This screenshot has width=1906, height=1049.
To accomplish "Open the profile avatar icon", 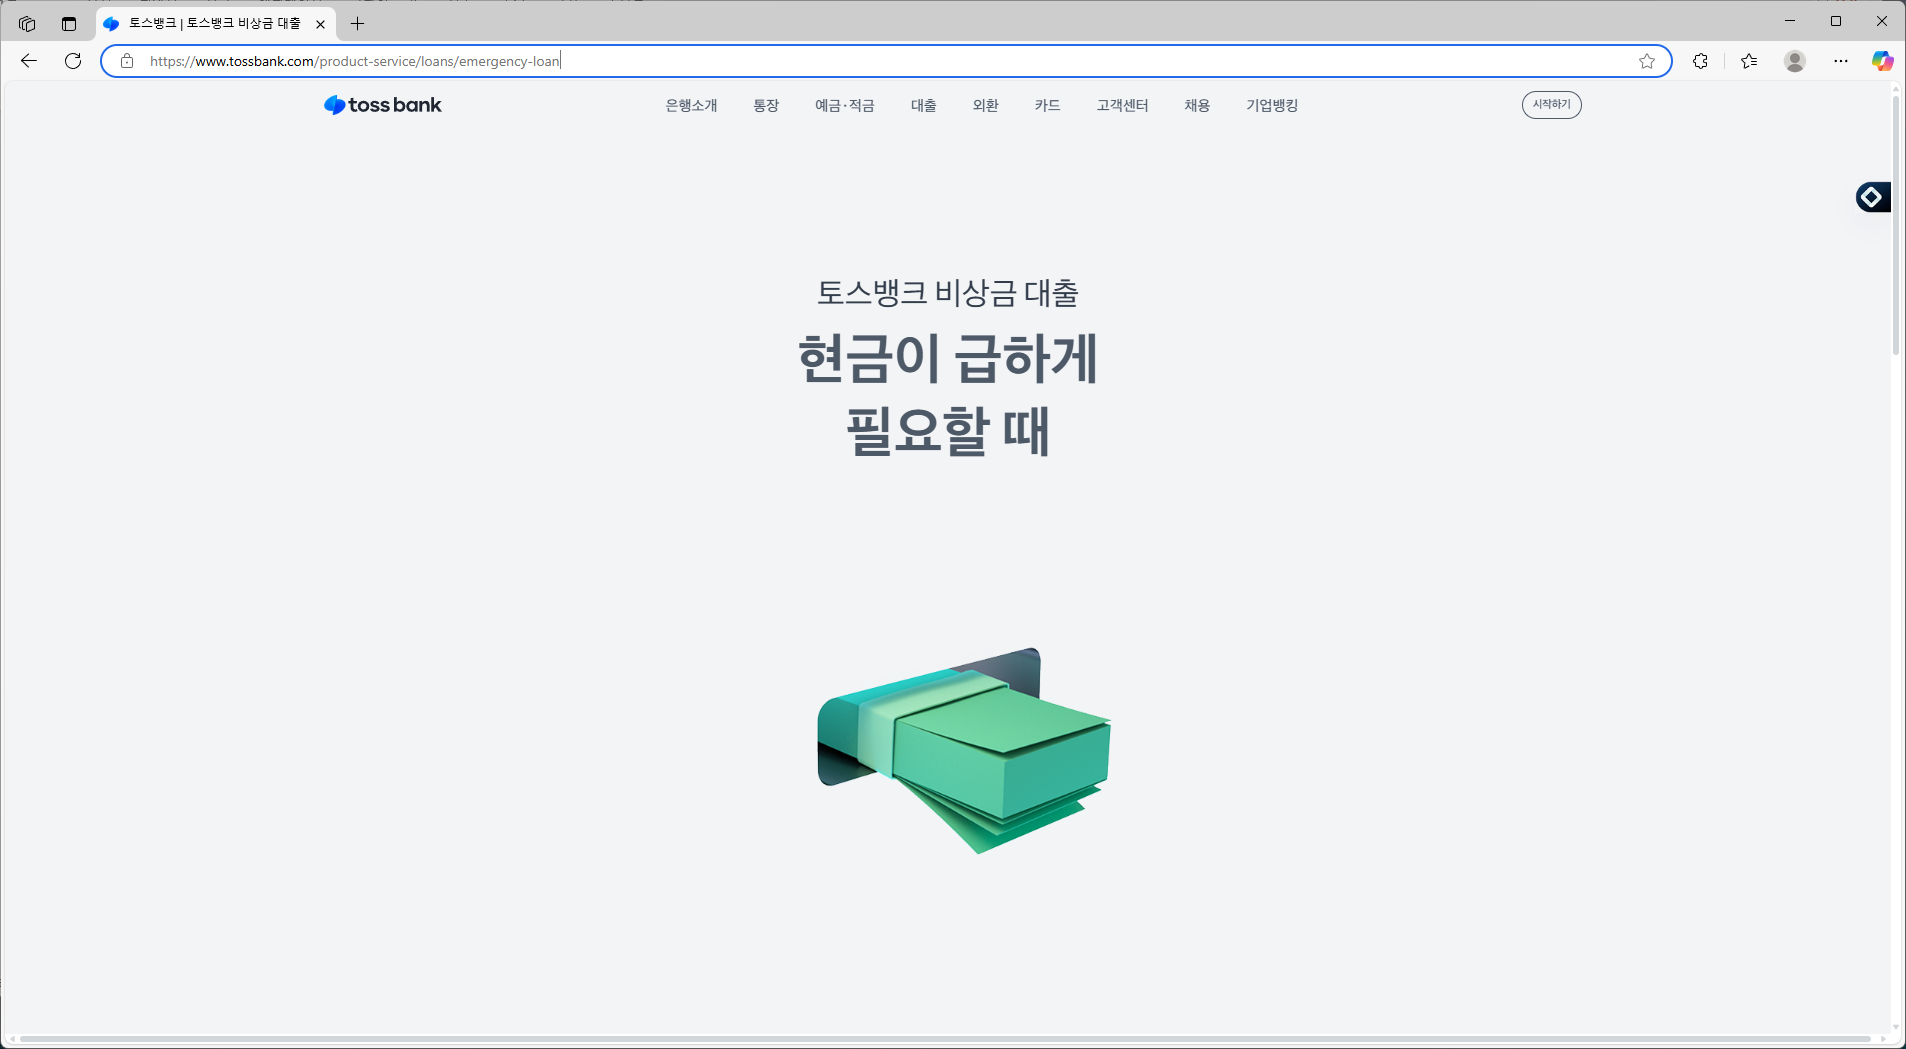I will pos(1795,61).
